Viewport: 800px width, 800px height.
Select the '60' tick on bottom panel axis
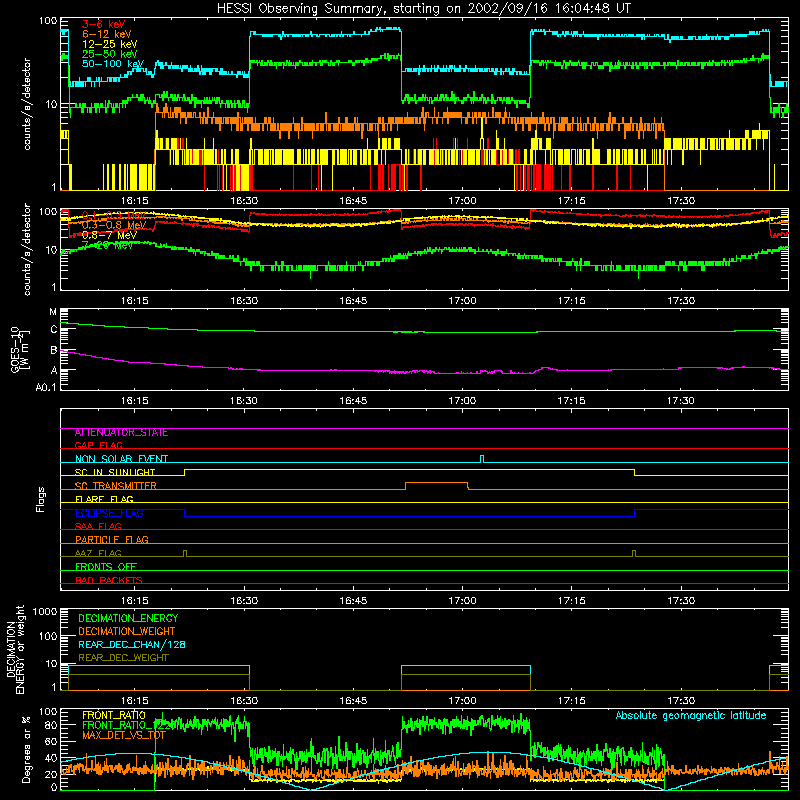[51, 741]
